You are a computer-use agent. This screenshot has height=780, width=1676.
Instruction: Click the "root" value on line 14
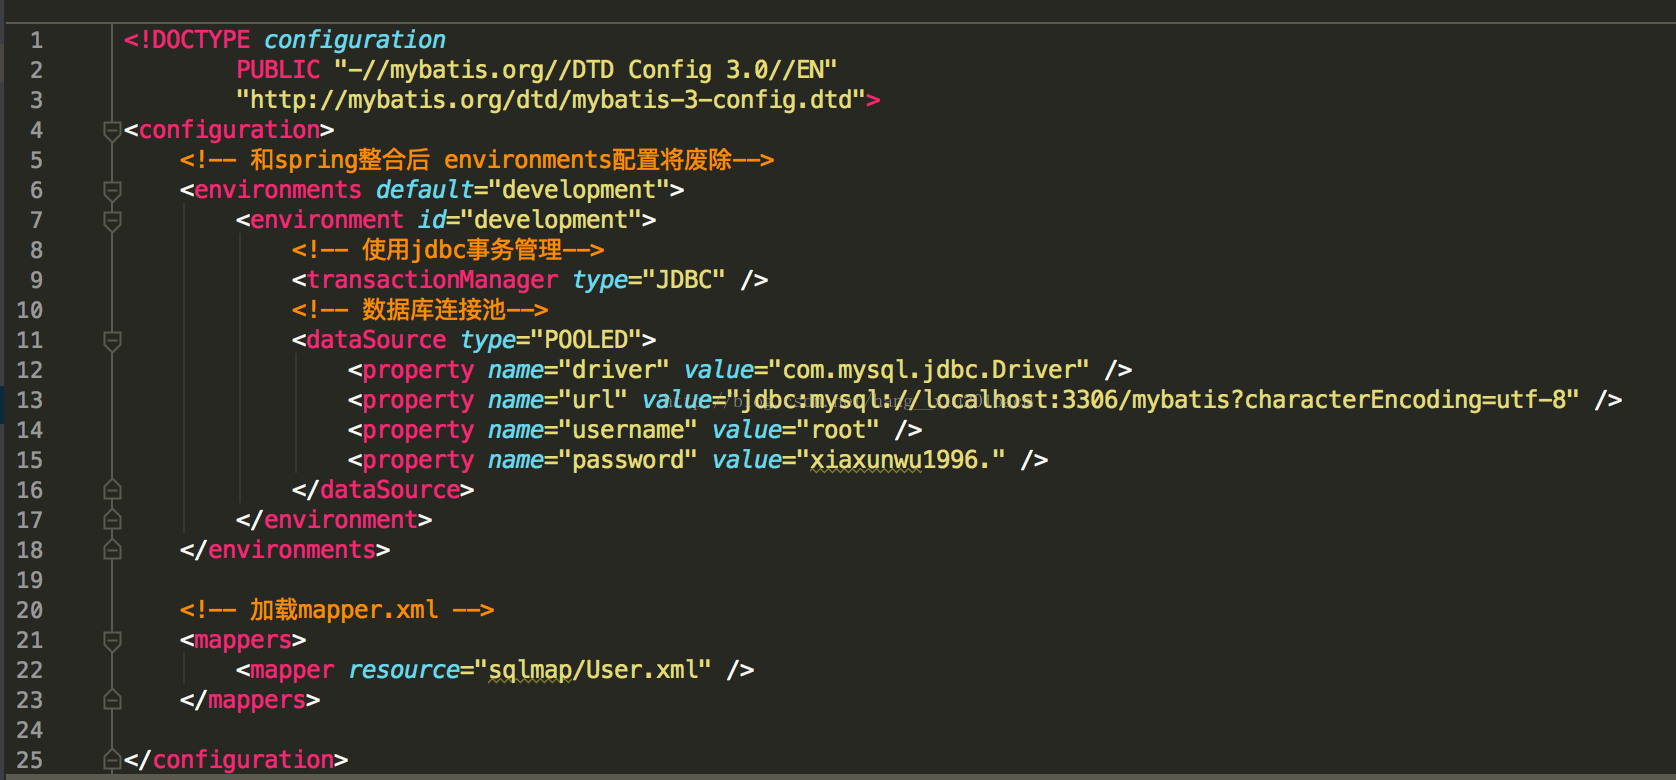(x=838, y=430)
